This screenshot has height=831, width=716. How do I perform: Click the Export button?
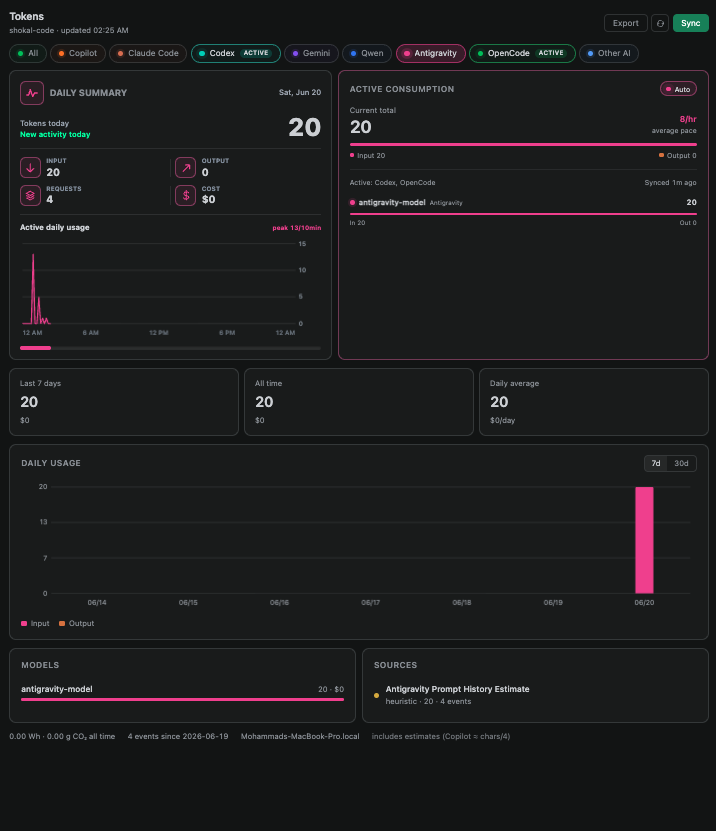[x=625, y=23]
